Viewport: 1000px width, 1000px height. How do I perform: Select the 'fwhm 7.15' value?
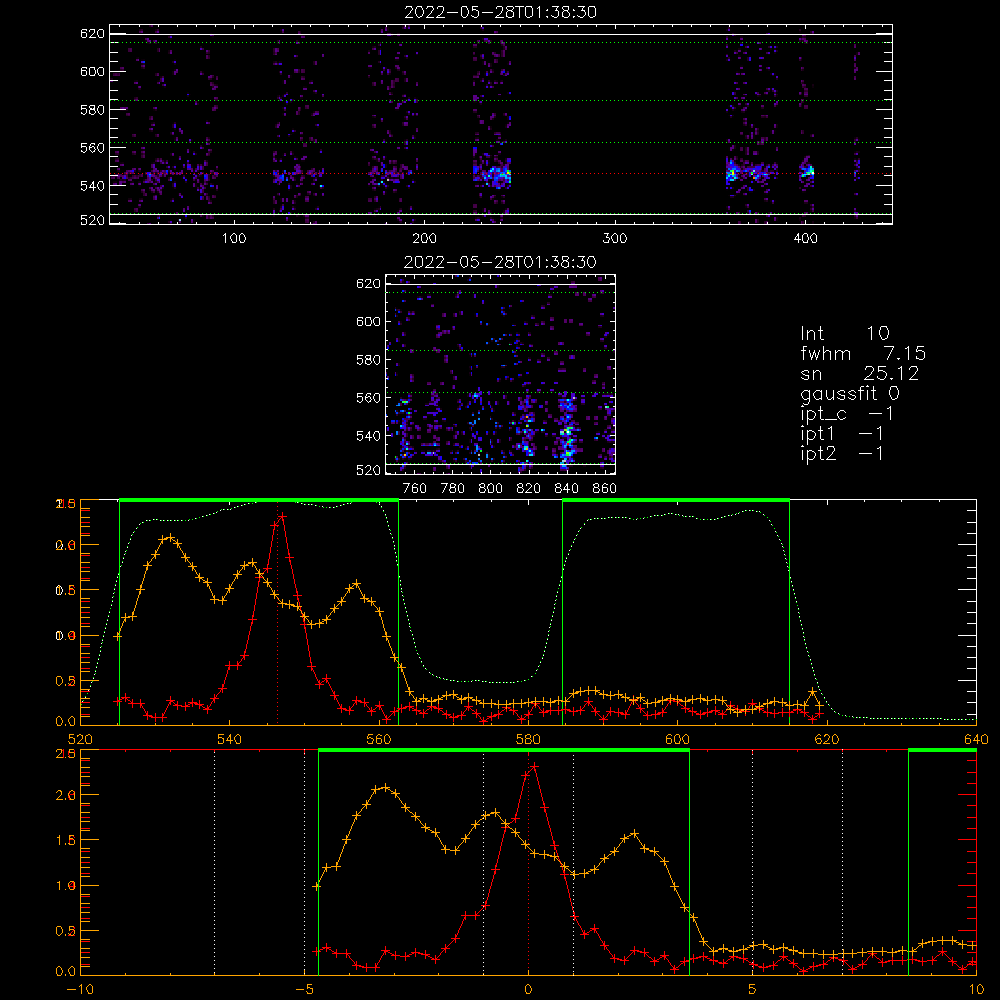tap(863, 353)
